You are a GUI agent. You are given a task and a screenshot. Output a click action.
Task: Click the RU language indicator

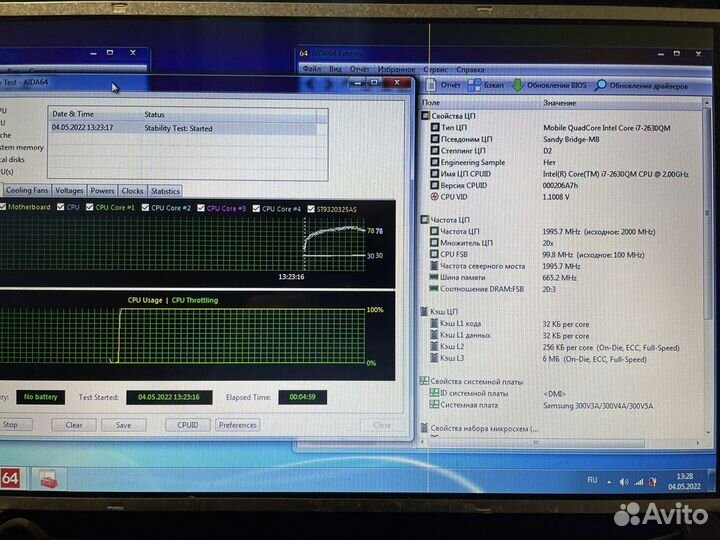(592, 480)
